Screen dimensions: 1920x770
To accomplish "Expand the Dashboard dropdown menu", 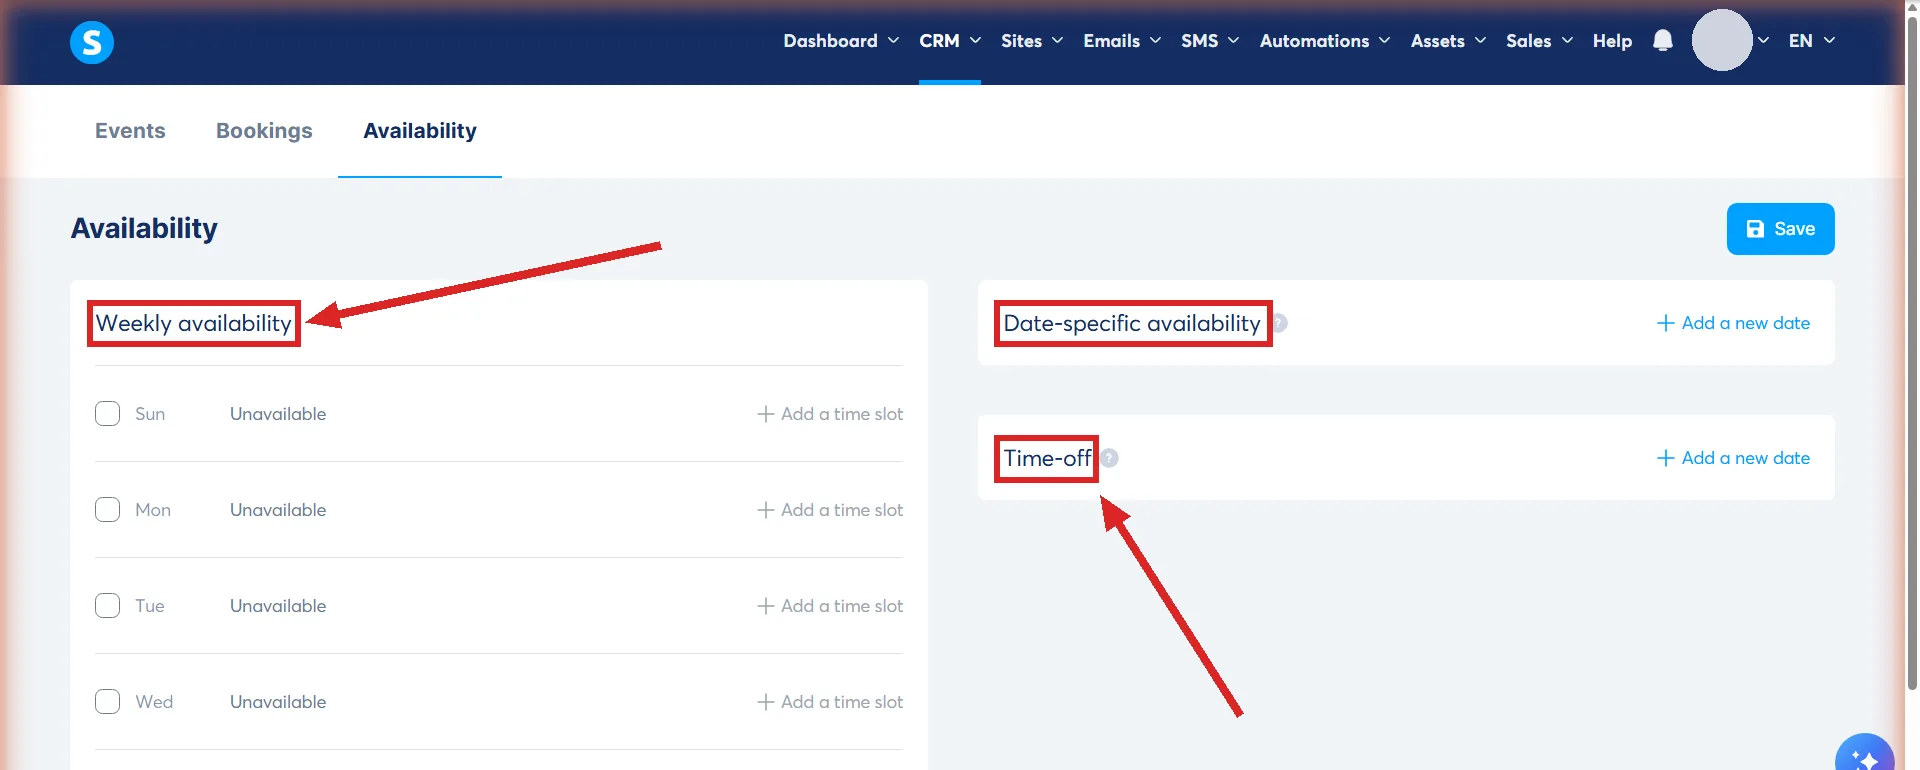I will [x=841, y=41].
